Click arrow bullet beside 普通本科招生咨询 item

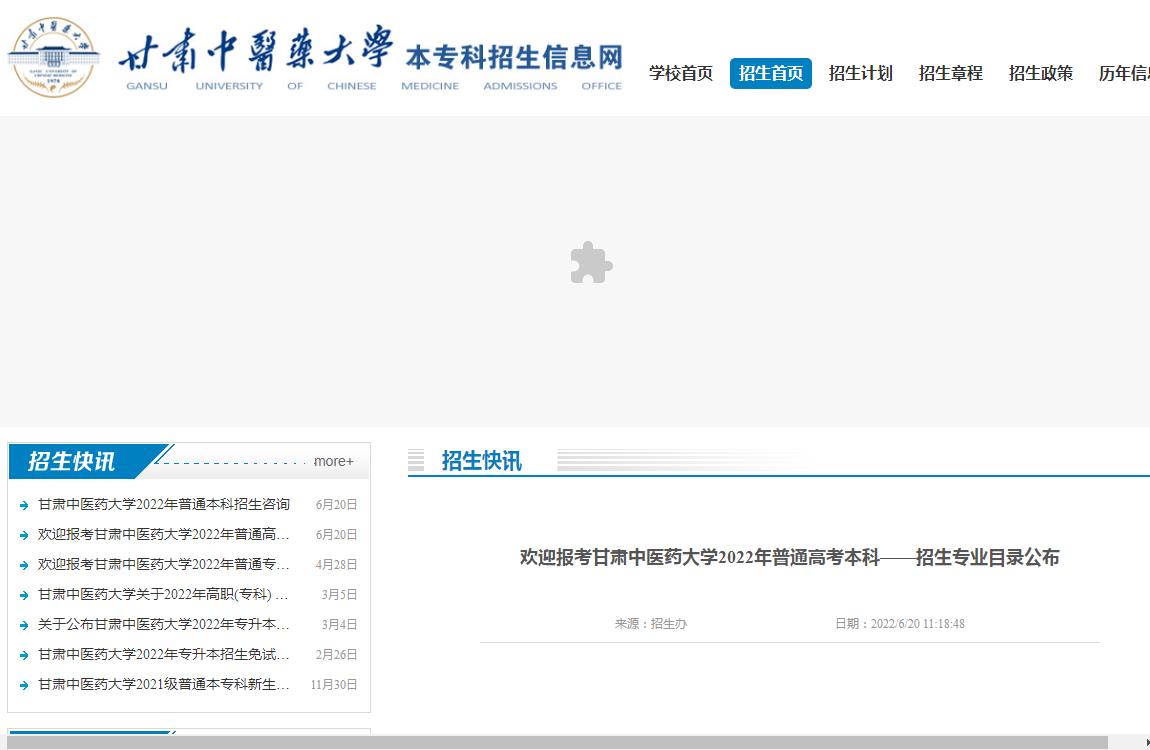[x=23, y=505]
